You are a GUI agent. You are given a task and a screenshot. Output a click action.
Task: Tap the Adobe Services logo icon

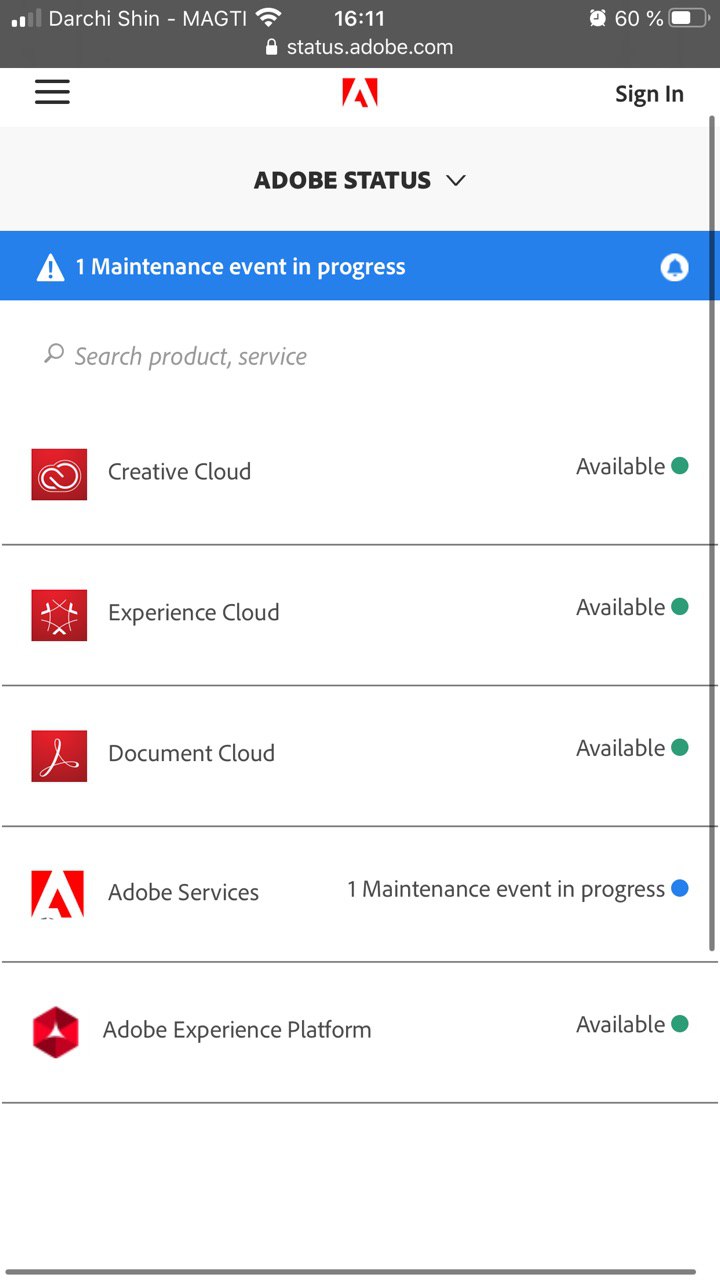coord(58,894)
